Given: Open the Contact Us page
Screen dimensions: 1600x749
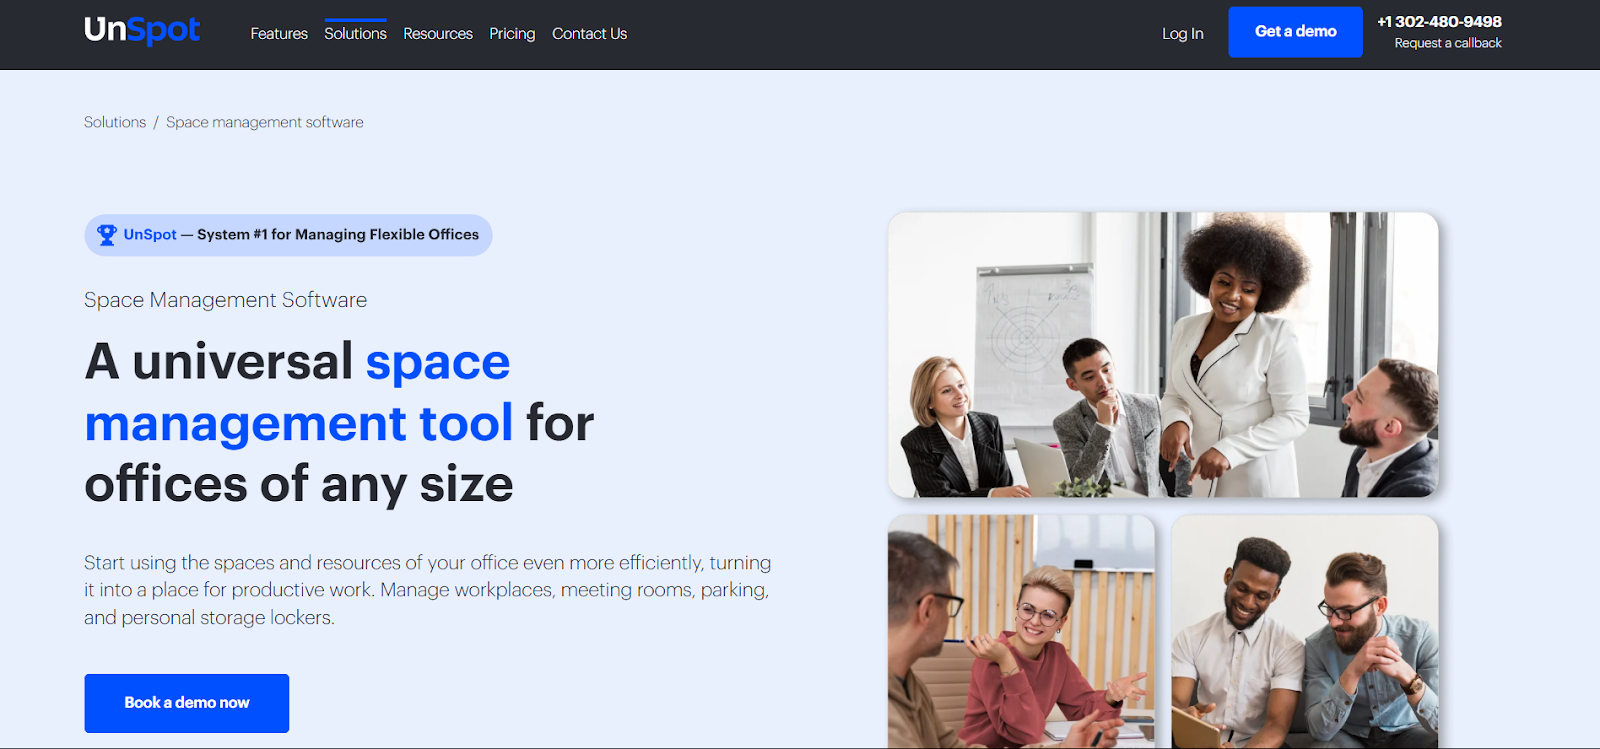Looking at the screenshot, I should (x=590, y=33).
